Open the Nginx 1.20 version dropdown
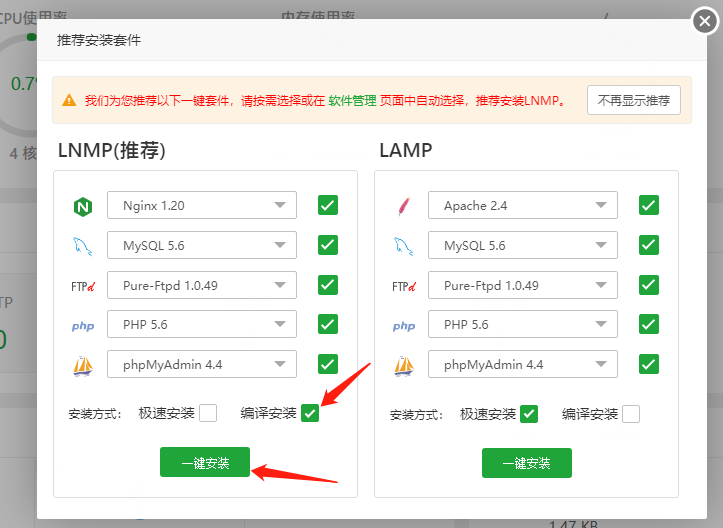The height and width of the screenshot is (528, 723). click(202, 205)
